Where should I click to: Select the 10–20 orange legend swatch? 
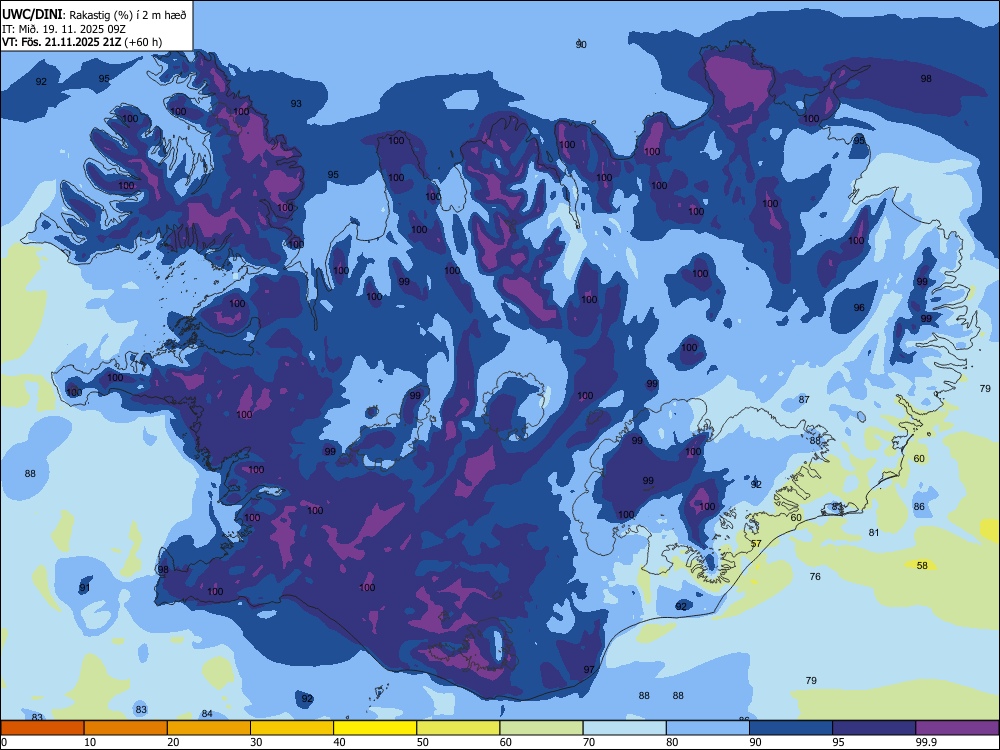126,728
